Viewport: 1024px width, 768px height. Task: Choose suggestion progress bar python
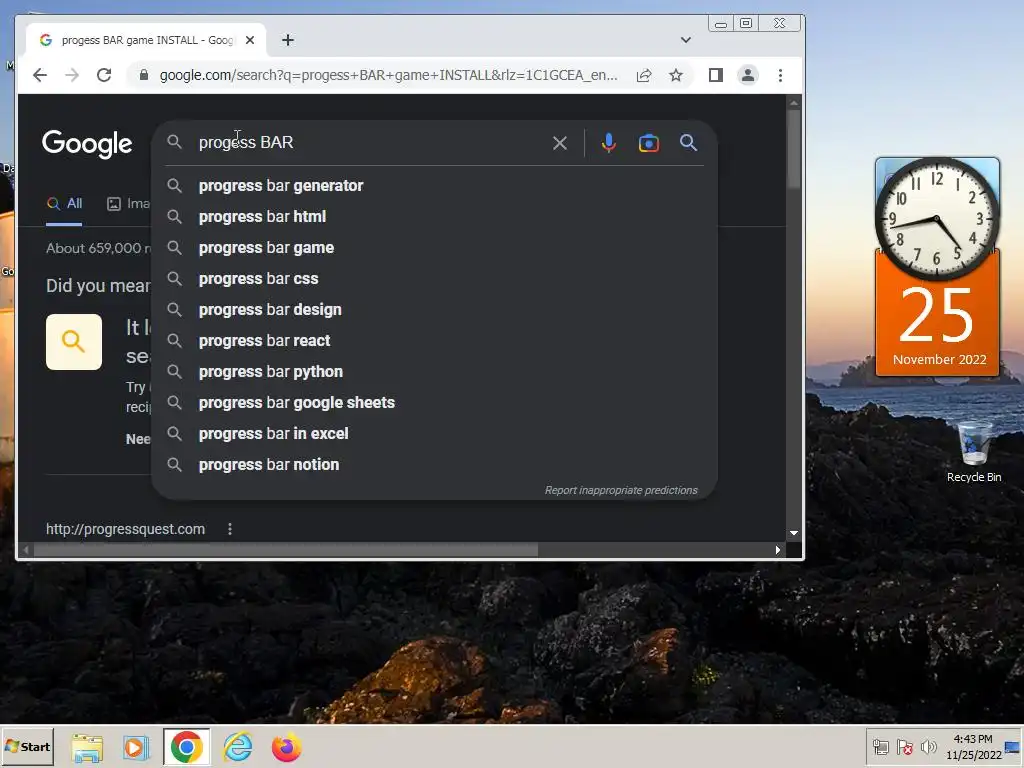(x=434, y=372)
